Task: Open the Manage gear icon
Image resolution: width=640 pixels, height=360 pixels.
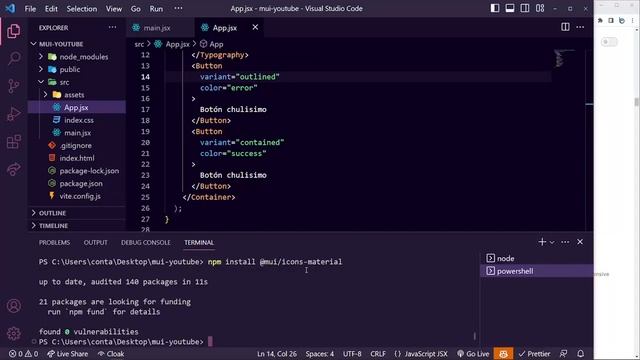Action: 13,333
